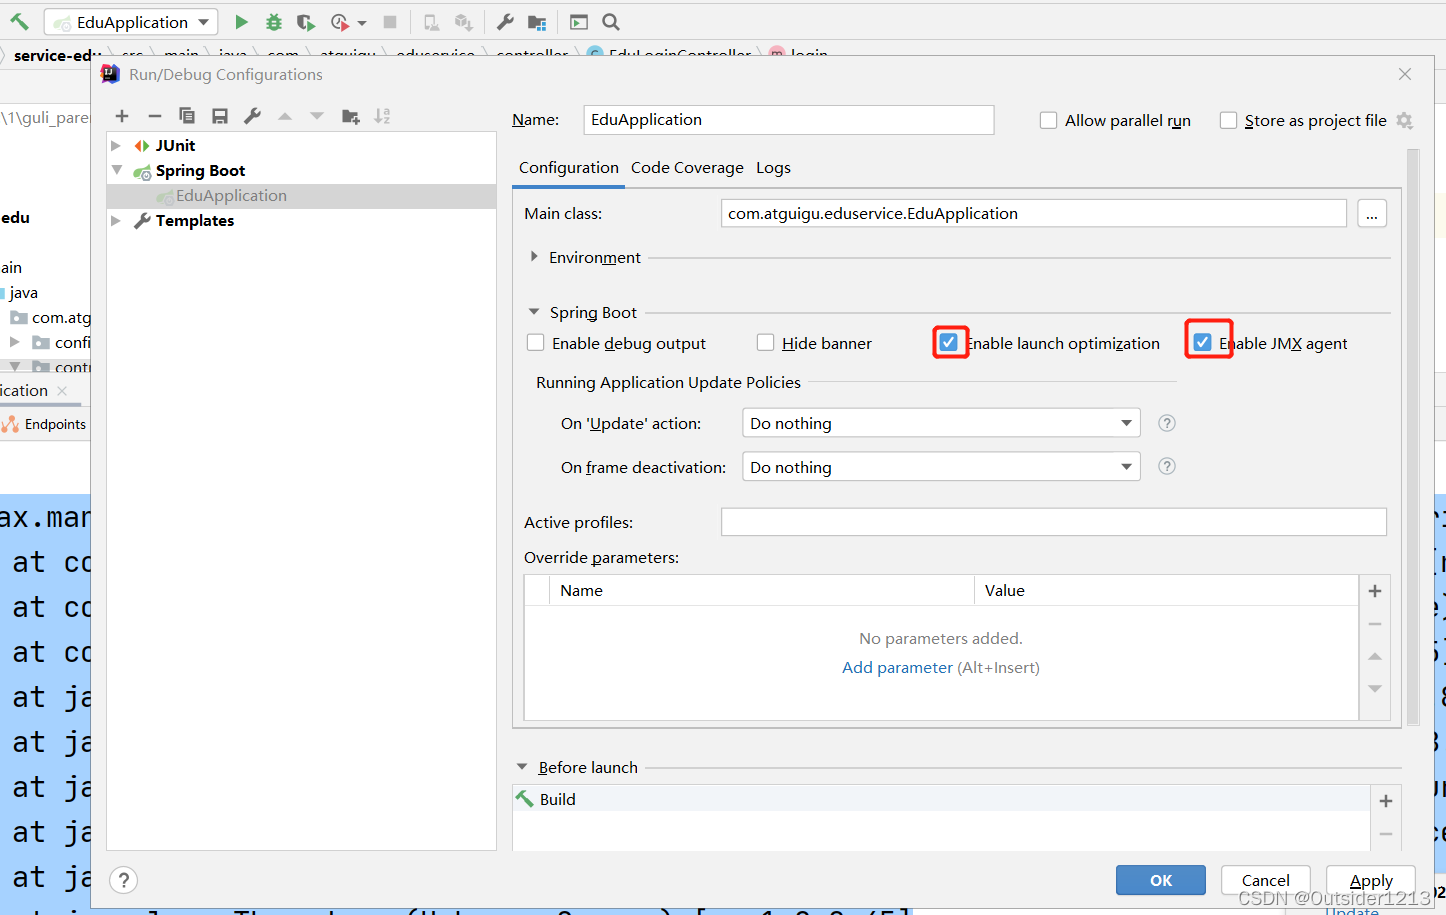The width and height of the screenshot is (1446, 915).
Task: Uncheck Enable JMX agent checkbox
Action: pyautogui.click(x=1202, y=343)
